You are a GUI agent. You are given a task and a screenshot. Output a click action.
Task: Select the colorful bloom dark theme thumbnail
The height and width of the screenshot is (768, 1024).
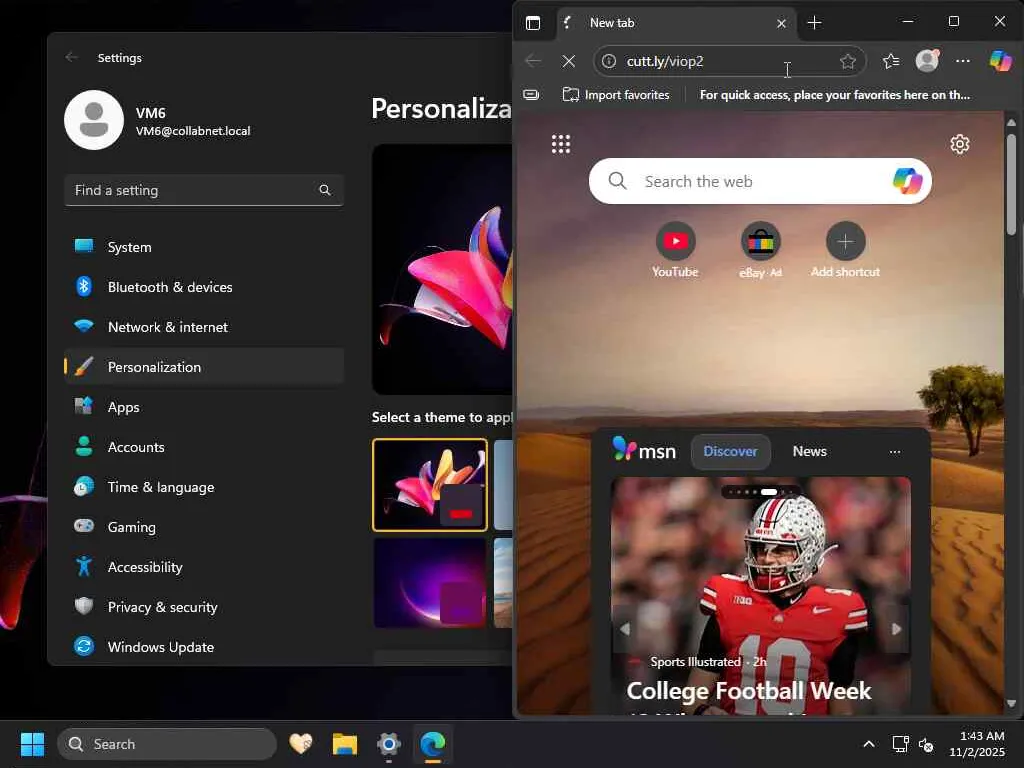[430, 485]
